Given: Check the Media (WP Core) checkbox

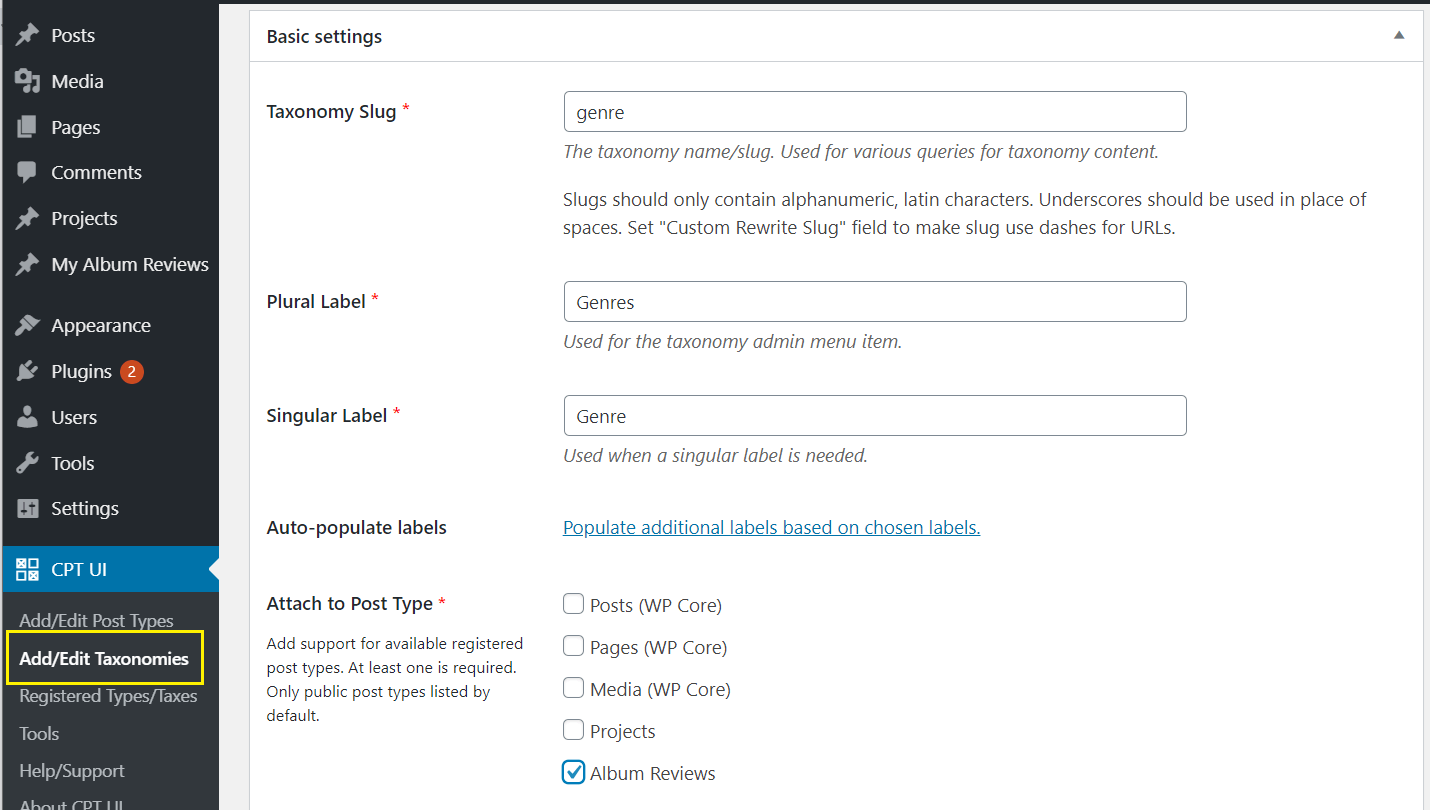Looking at the screenshot, I should tap(573, 687).
